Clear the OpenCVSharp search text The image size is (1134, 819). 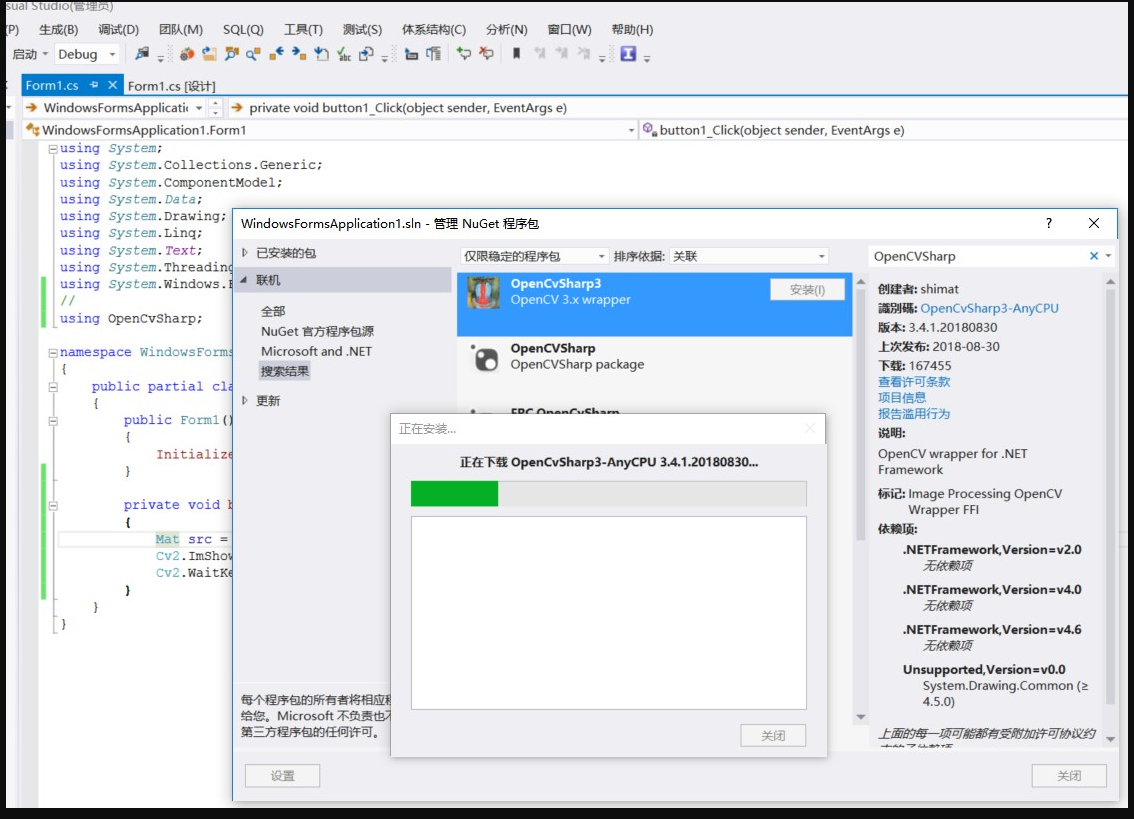(1094, 256)
